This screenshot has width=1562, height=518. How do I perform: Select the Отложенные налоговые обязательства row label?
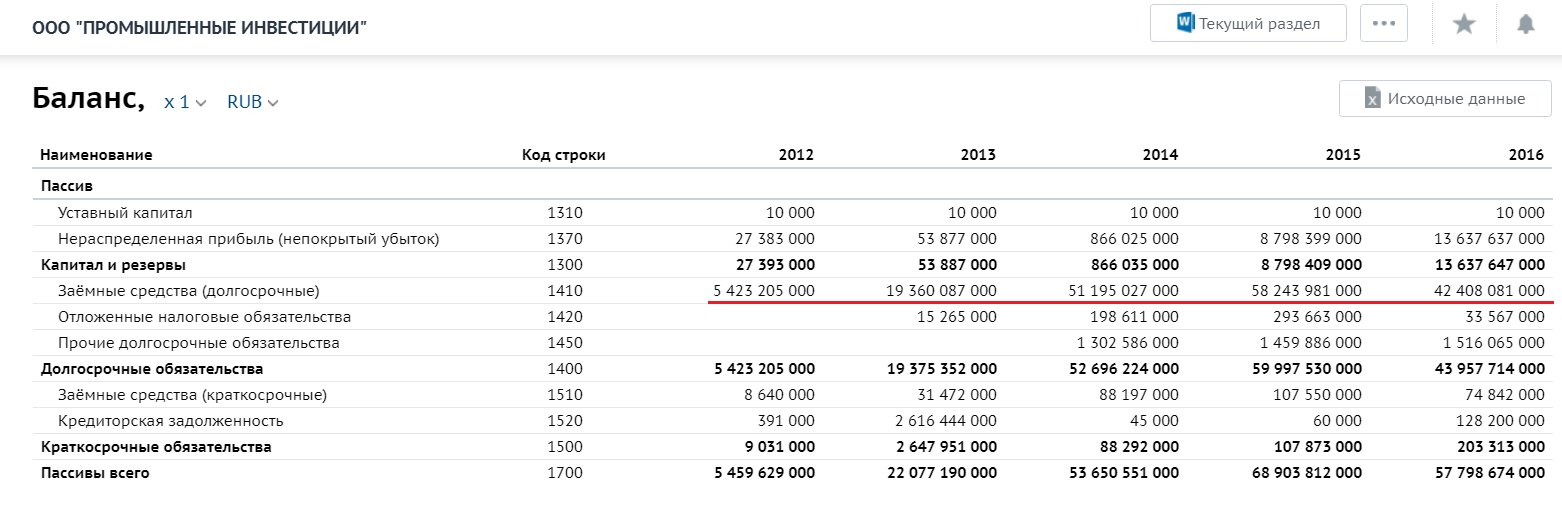click(205, 317)
